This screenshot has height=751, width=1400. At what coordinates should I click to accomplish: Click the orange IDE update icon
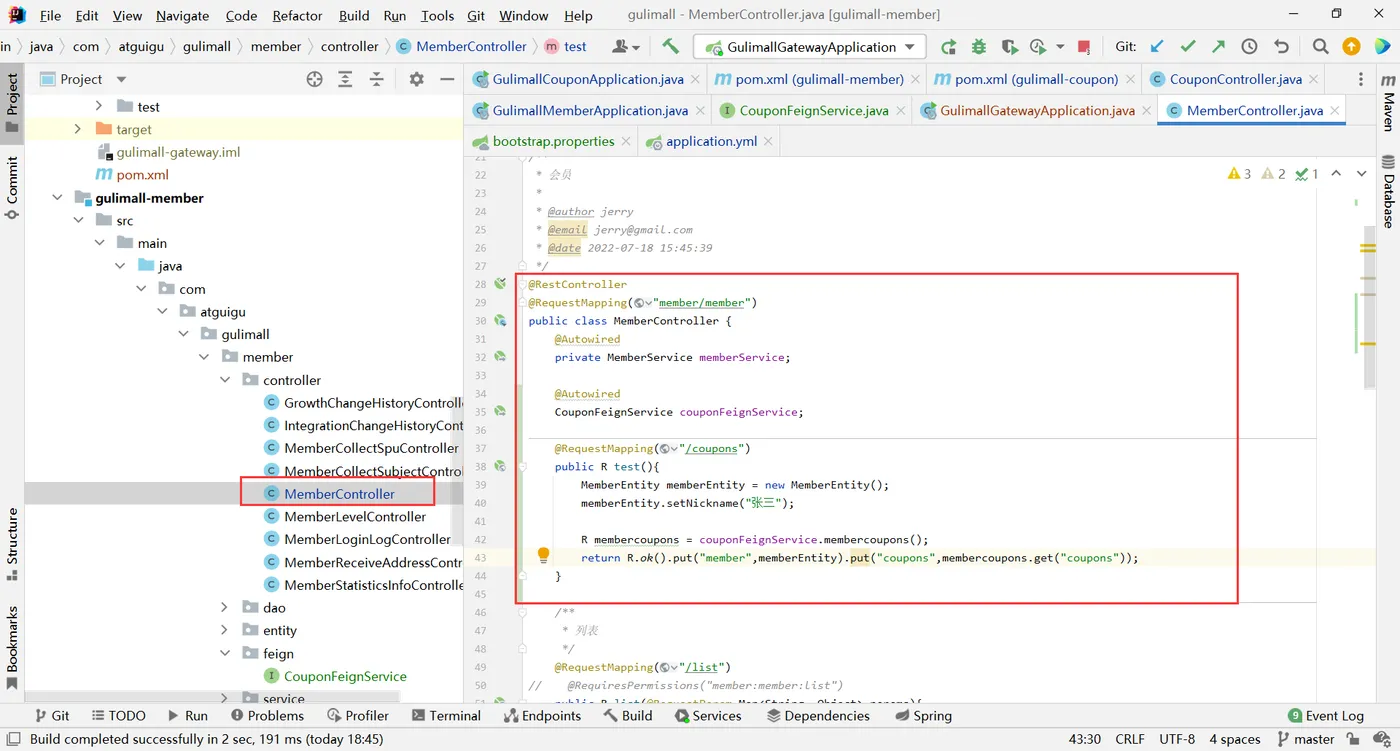coord(1351,46)
